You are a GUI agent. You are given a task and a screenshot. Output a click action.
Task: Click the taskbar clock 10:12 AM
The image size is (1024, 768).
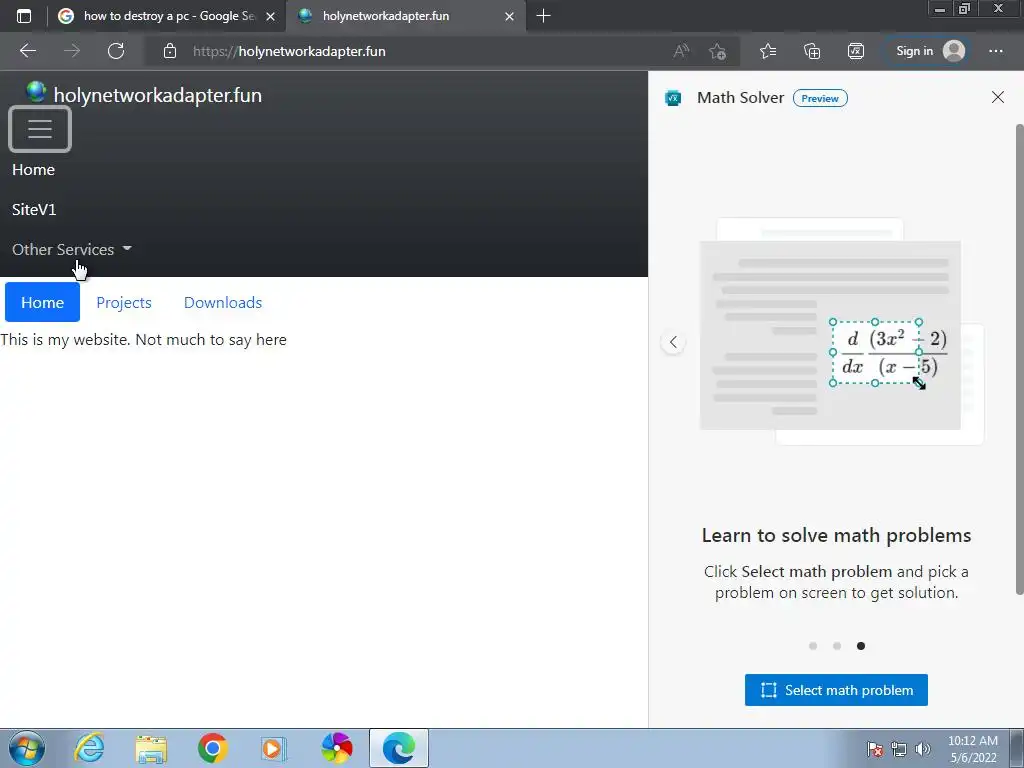pyautogui.click(x=973, y=749)
